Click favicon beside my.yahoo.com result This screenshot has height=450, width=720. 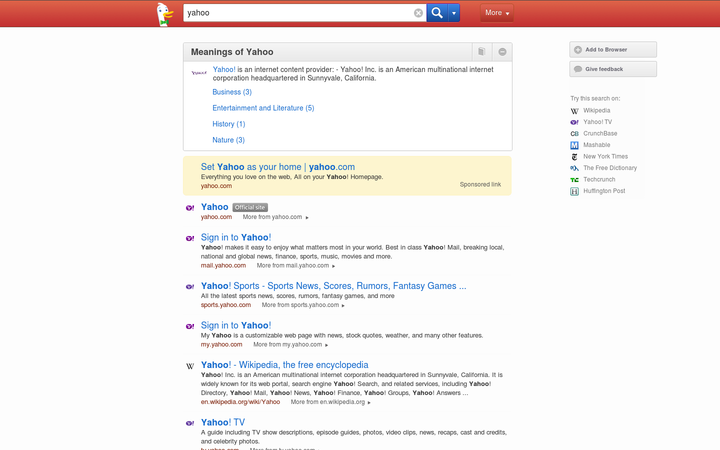click(190, 326)
